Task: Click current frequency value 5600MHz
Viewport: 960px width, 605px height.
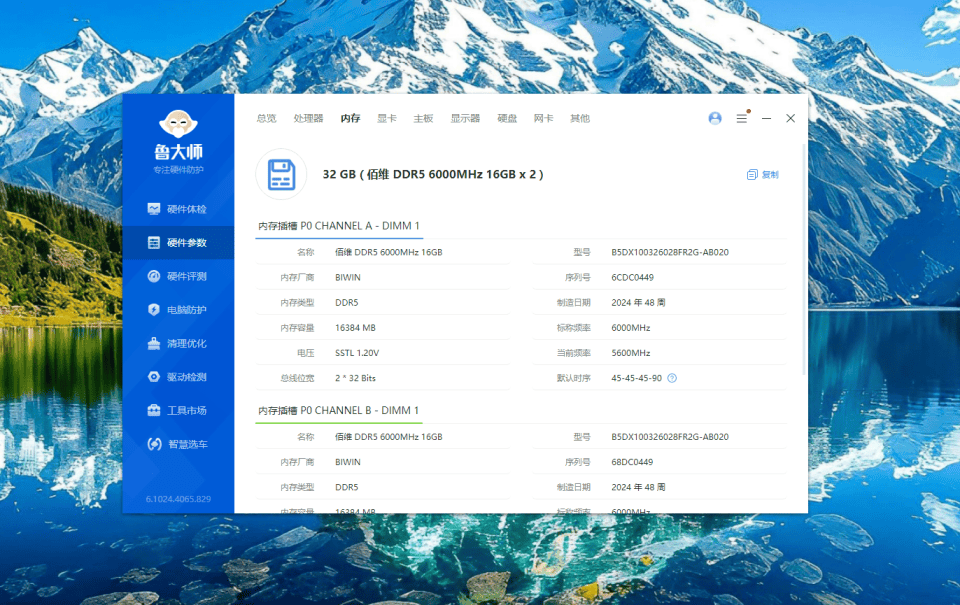Action: [631, 353]
